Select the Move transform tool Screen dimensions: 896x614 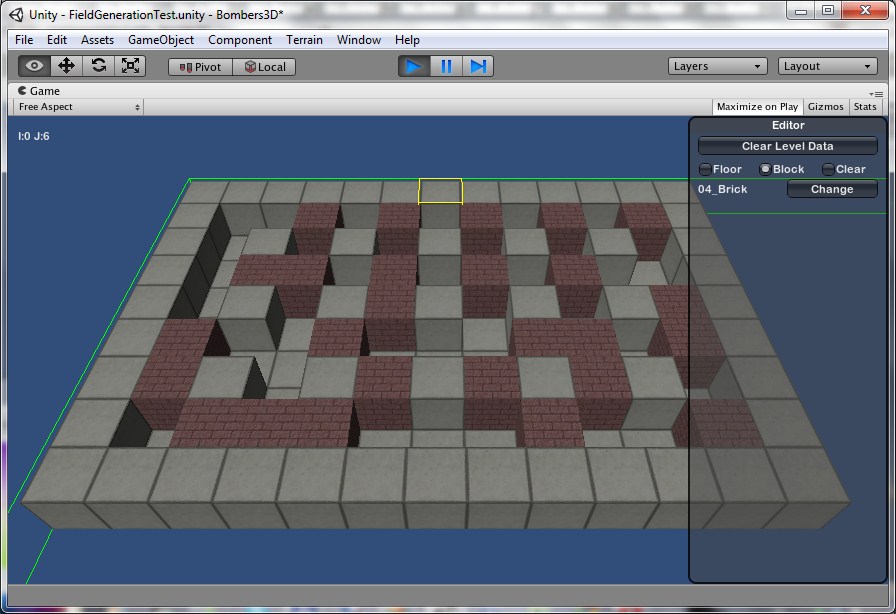[x=67, y=66]
